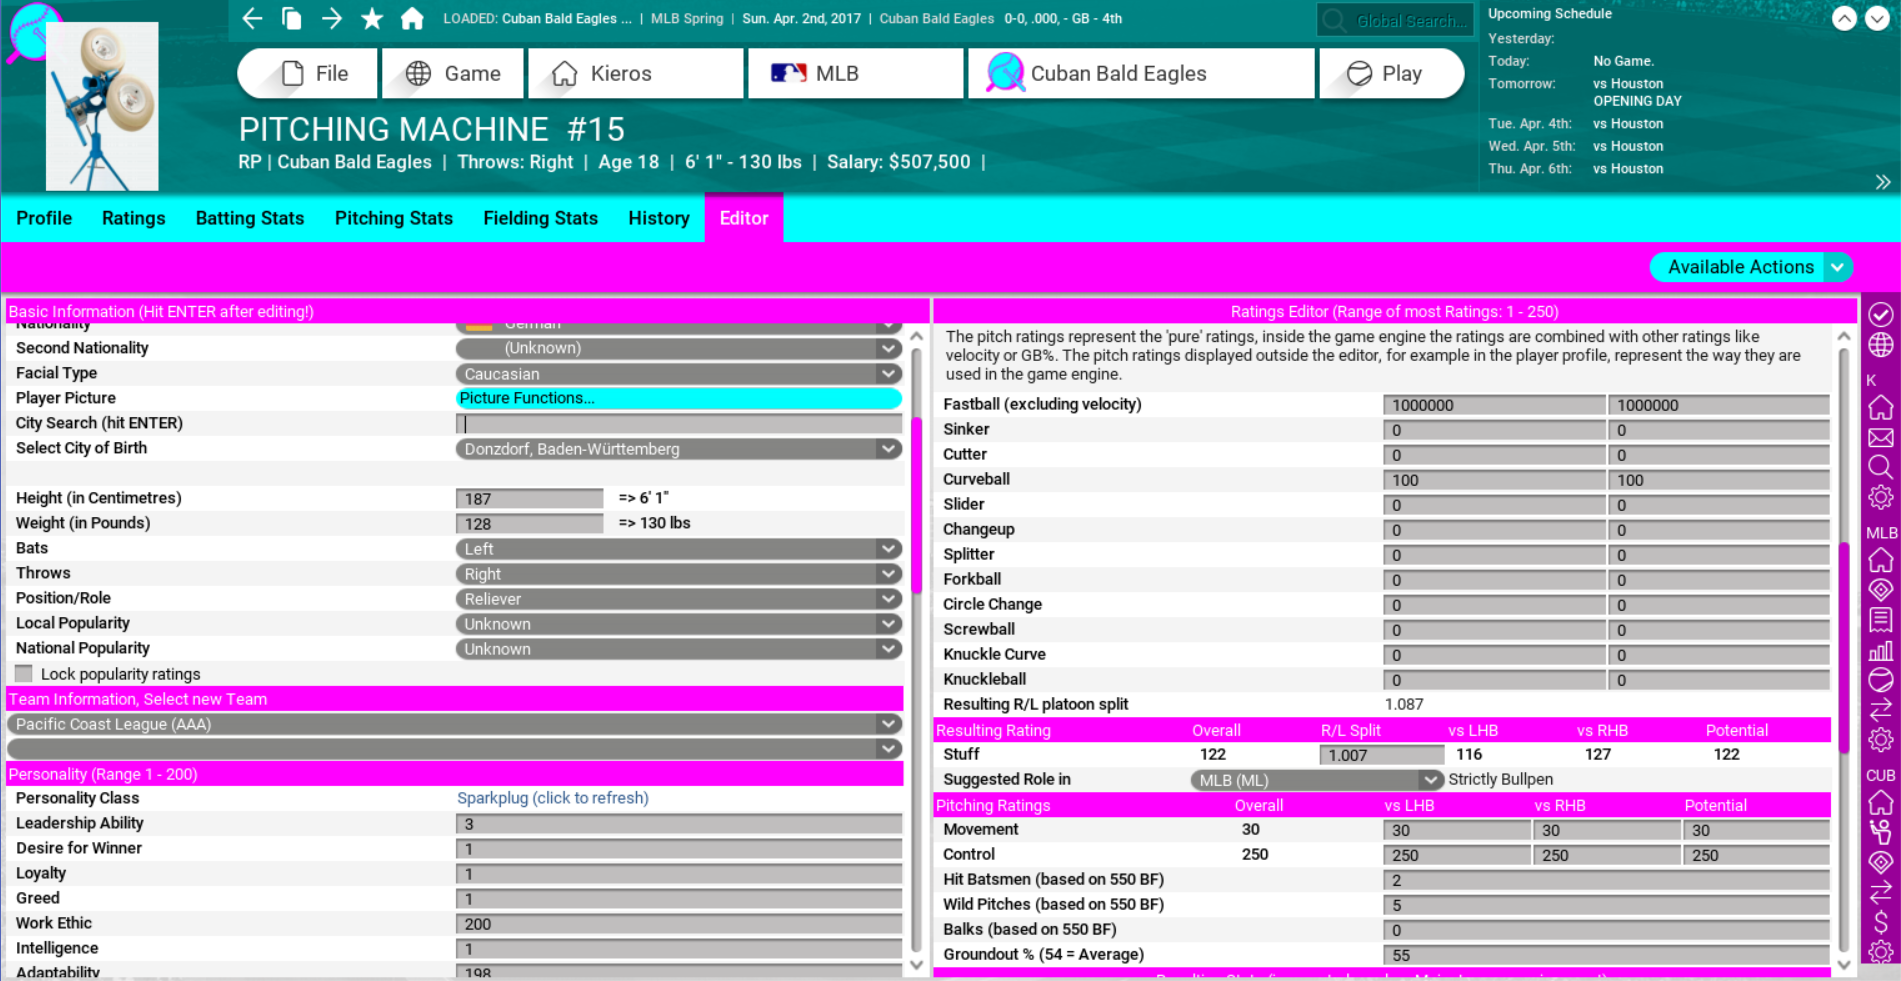
Task: Switch to the History tab
Action: (659, 218)
